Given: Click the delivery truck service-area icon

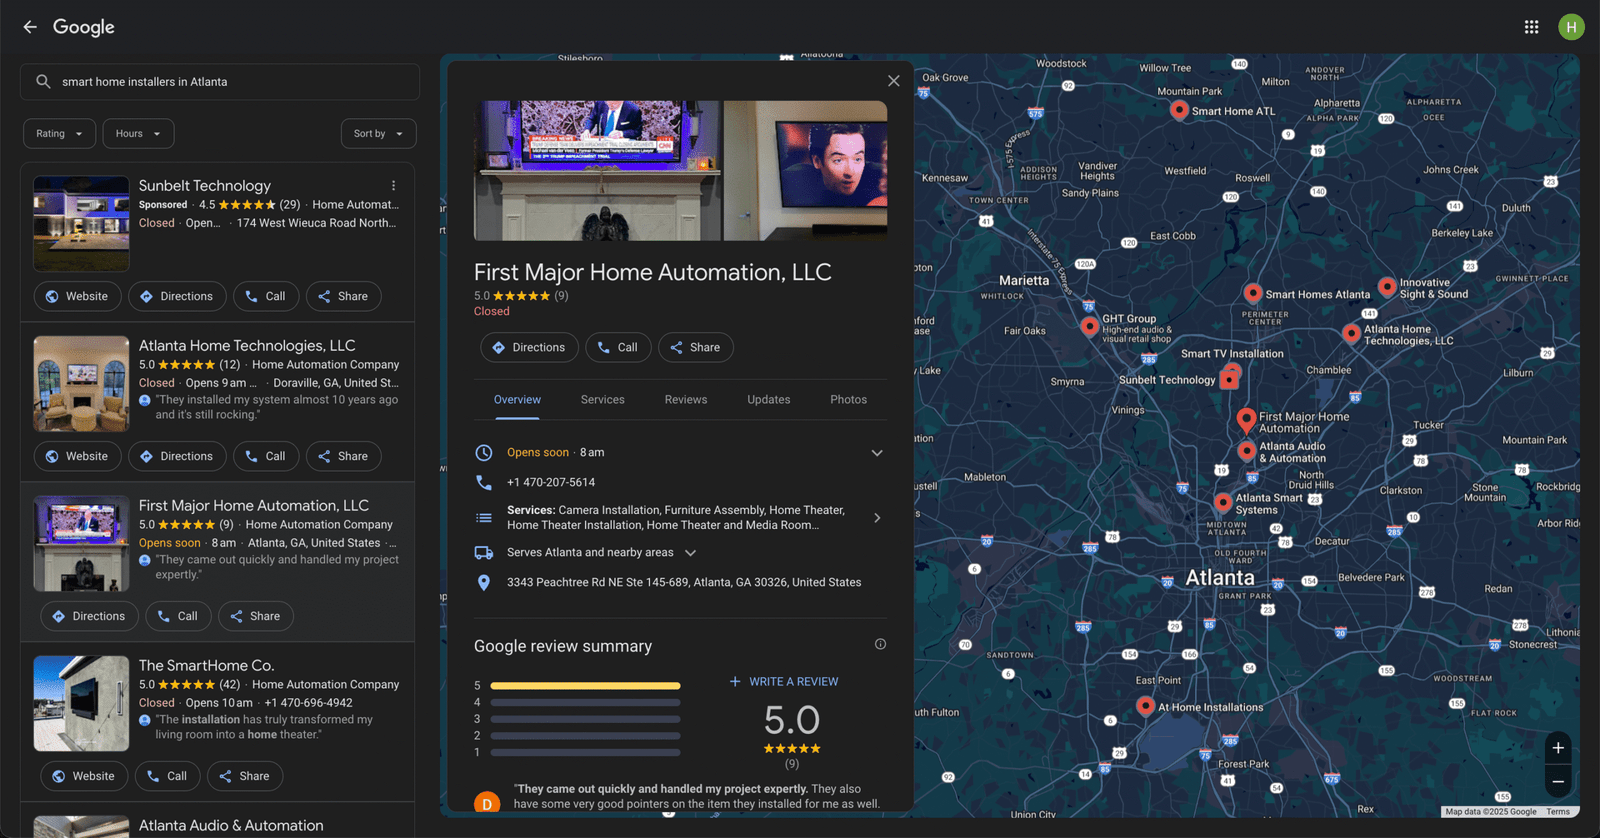Looking at the screenshot, I should 484,552.
